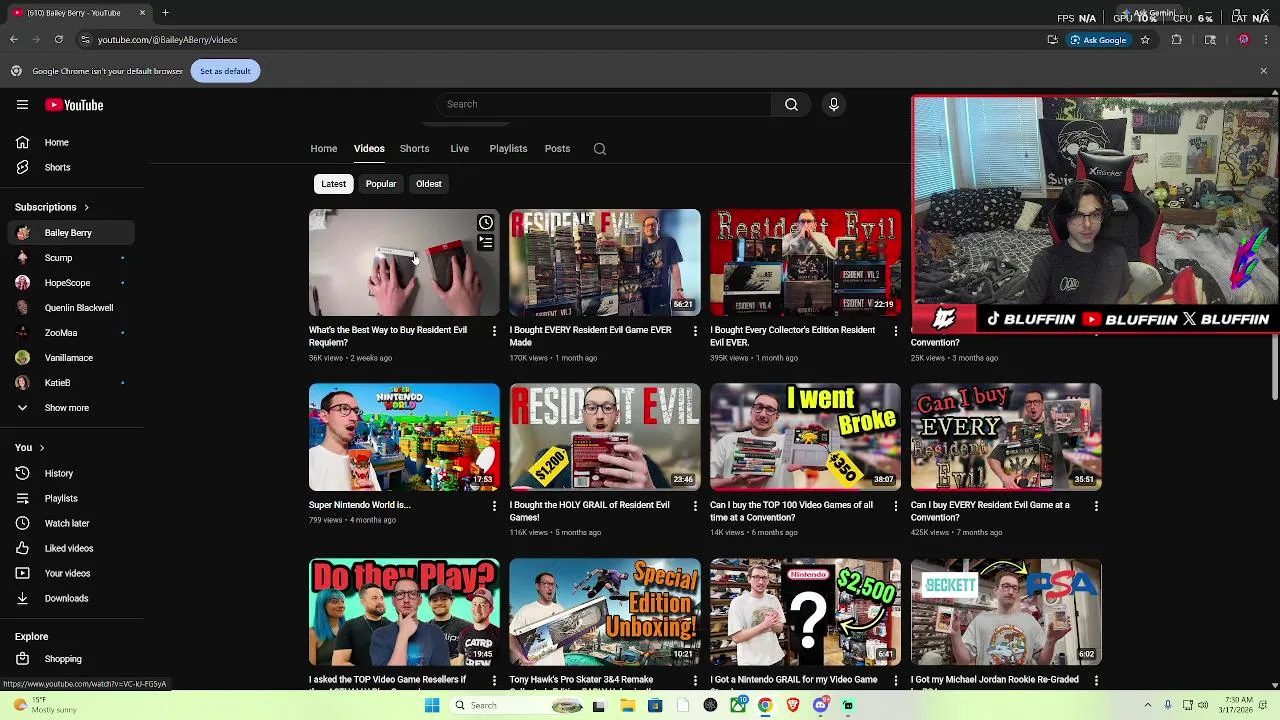1280x720 pixels.
Task: Open options for Collector's Edition Resident Evil video
Action: [x=895, y=330]
